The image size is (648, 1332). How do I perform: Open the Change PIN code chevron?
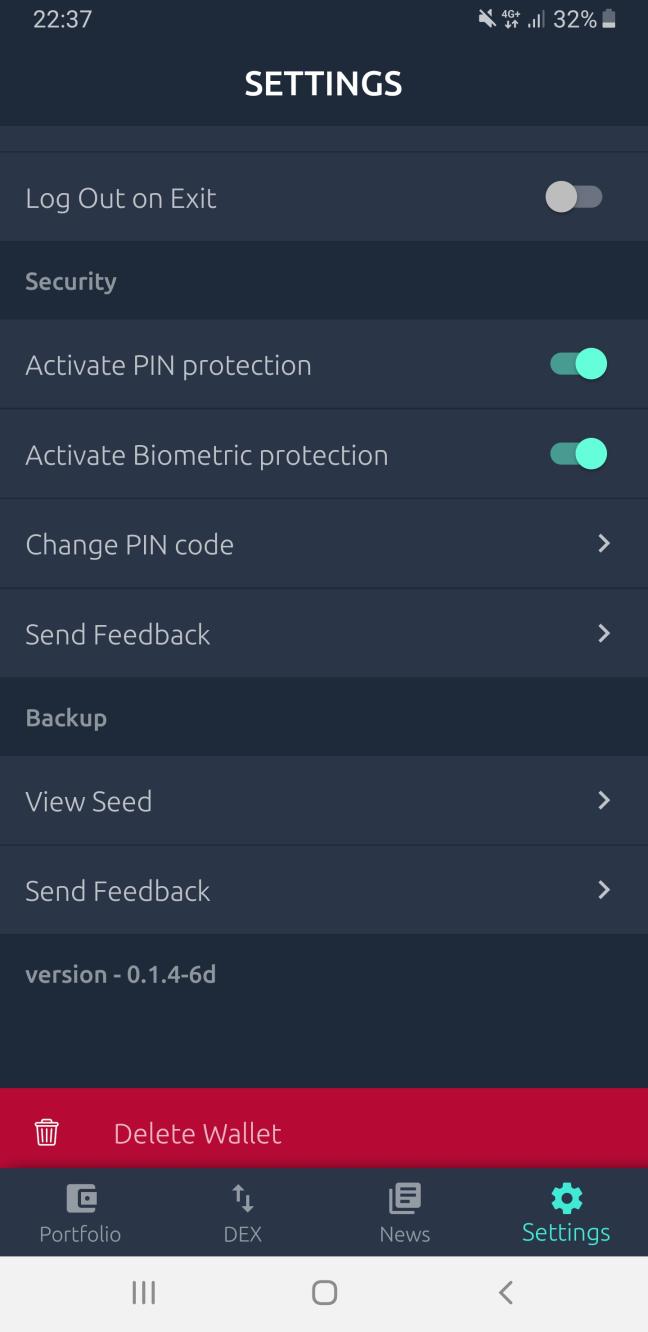603,543
